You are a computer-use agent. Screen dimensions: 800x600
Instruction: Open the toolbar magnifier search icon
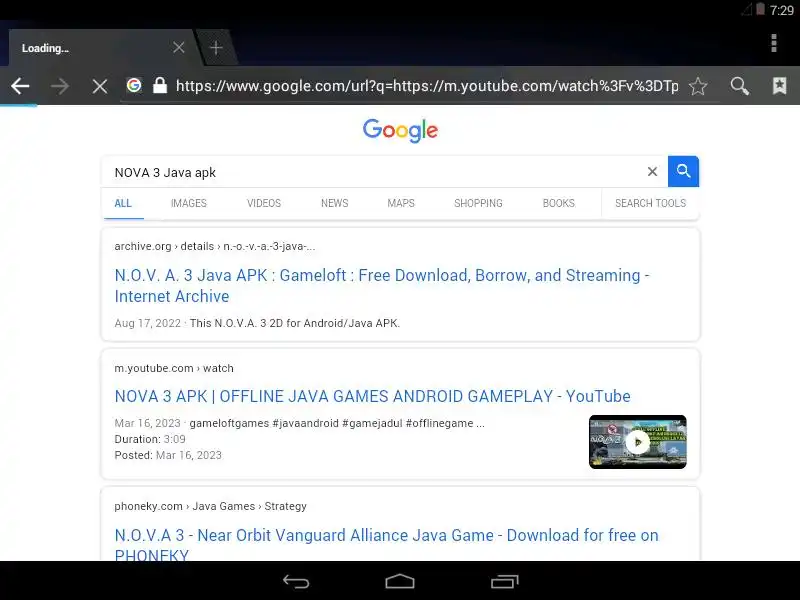(x=739, y=86)
